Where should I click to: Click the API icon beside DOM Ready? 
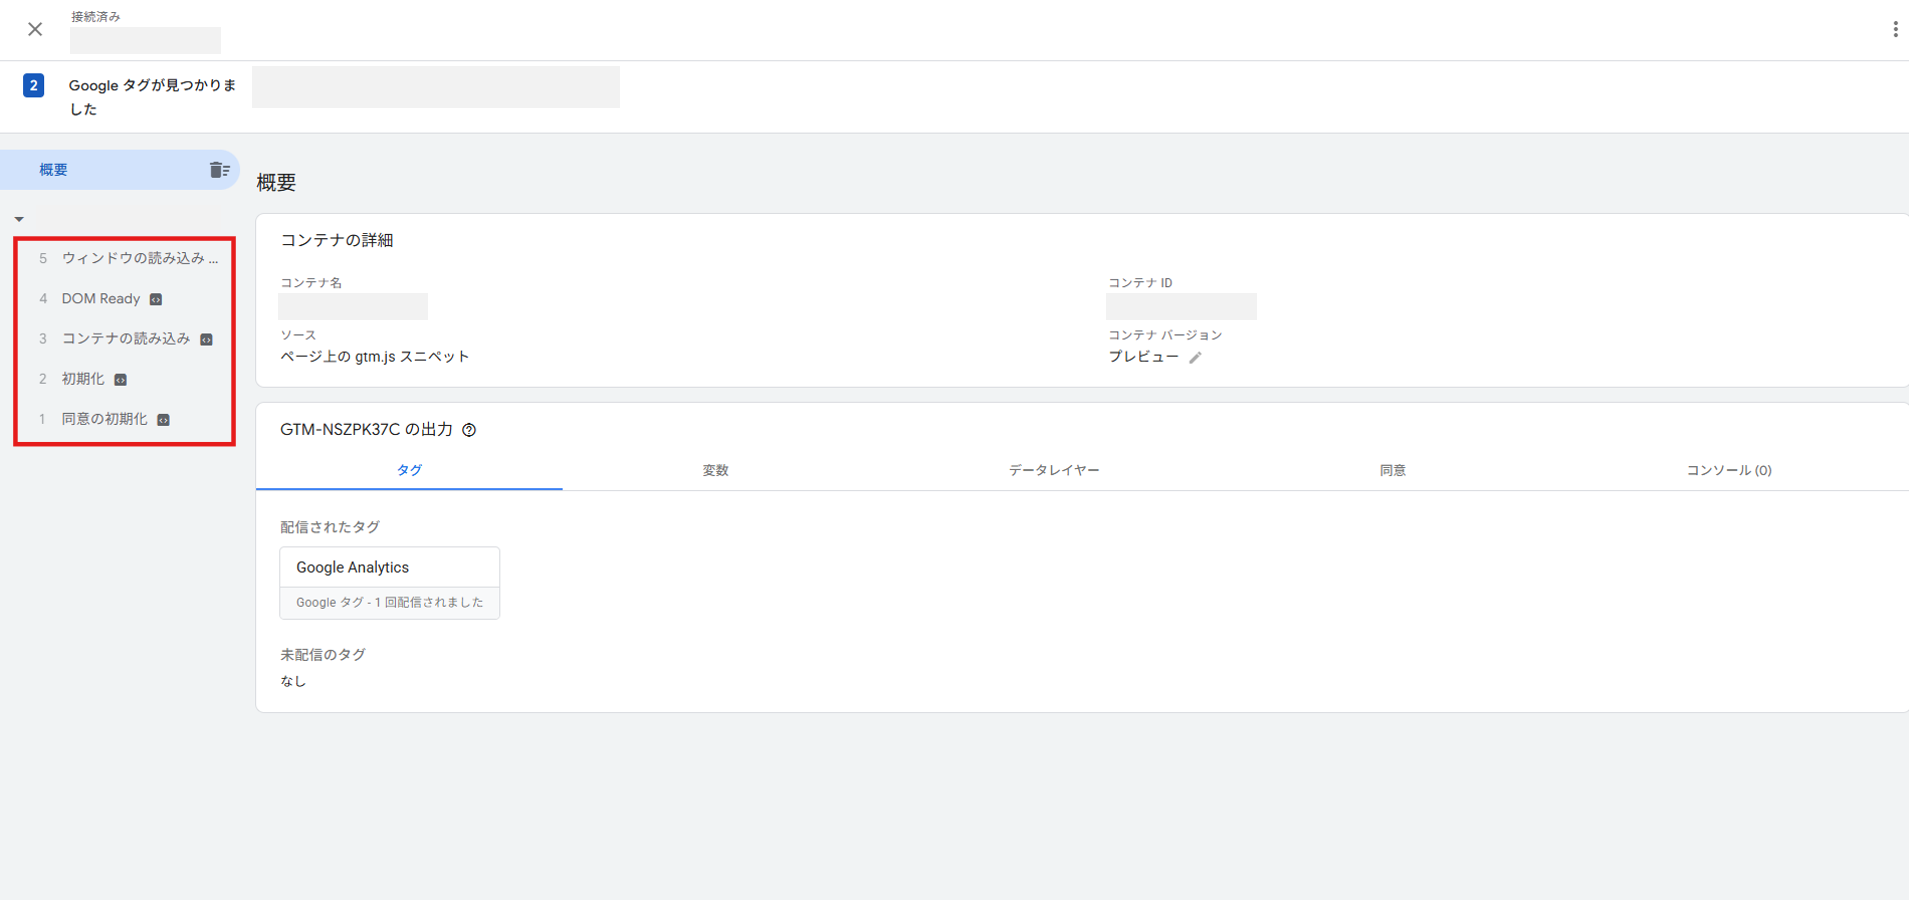(x=156, y=299)
